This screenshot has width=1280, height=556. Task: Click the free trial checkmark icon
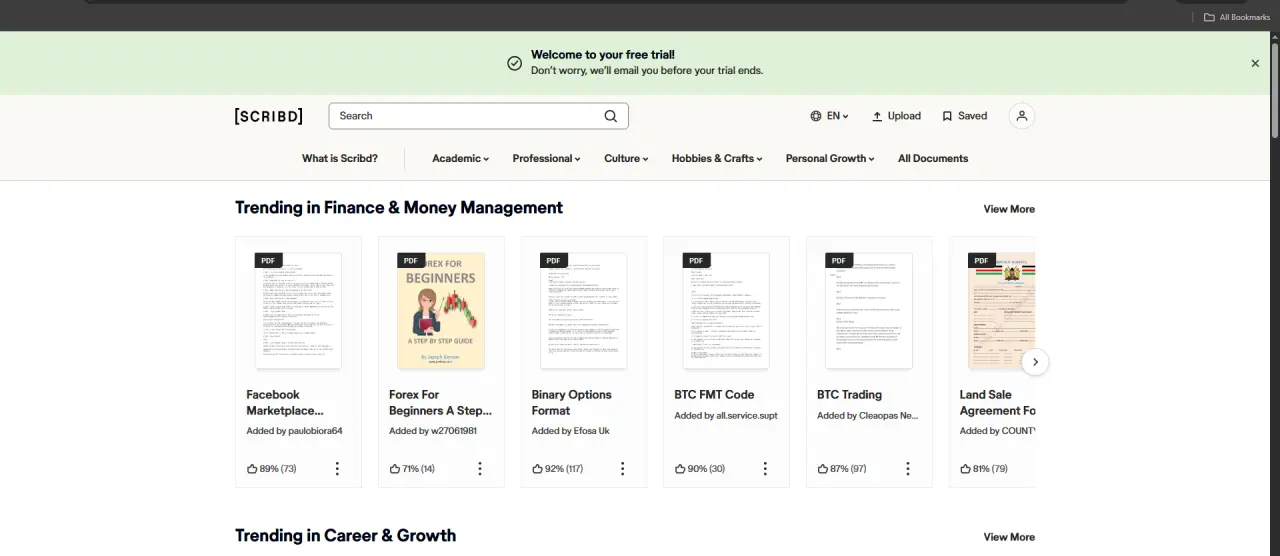pos(514,63)
